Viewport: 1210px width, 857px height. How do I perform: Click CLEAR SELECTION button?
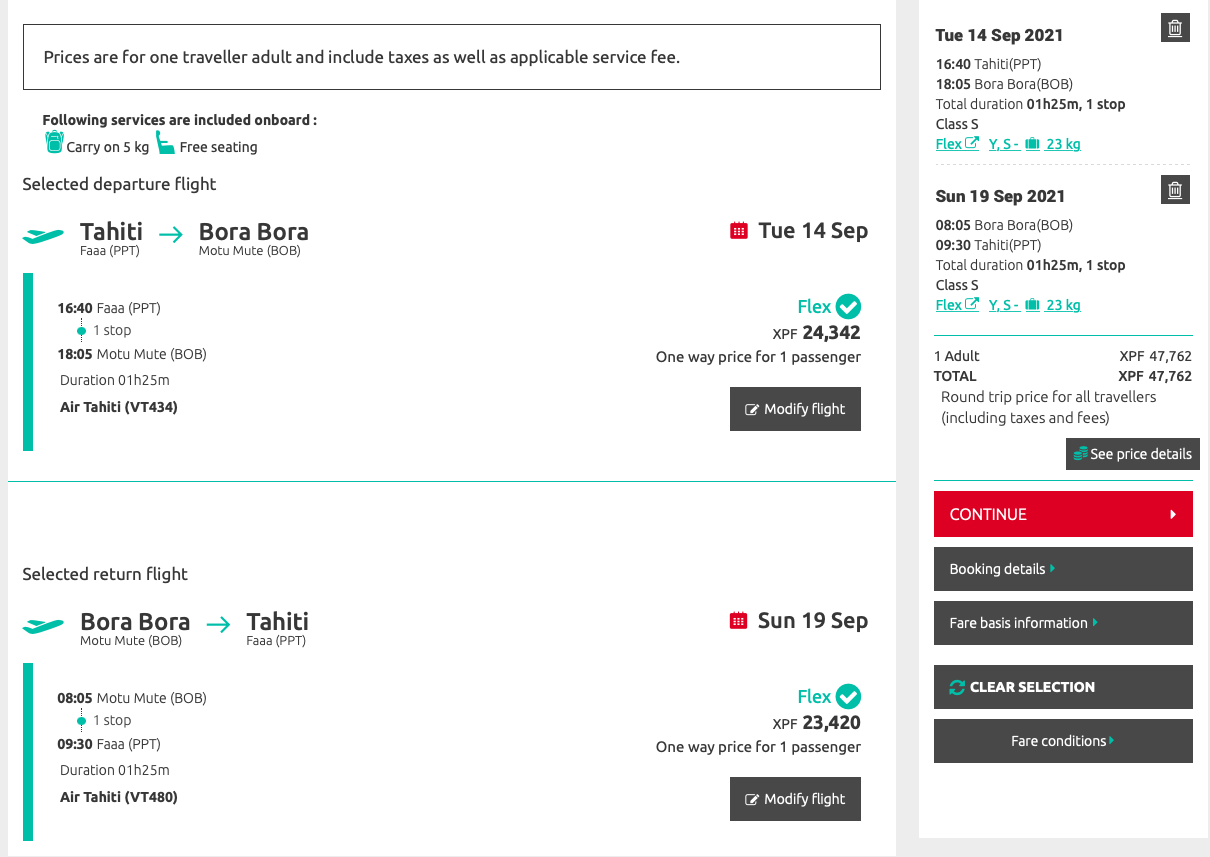[x=1063, y=687]
